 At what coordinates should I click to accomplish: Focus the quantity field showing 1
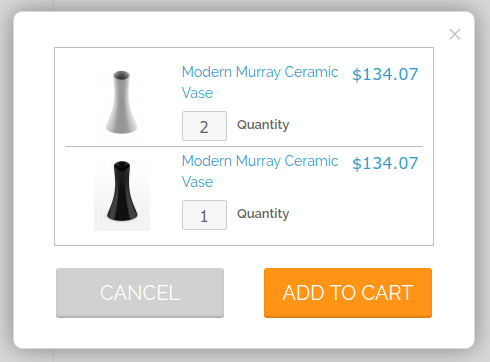click(x=204, y=215)
